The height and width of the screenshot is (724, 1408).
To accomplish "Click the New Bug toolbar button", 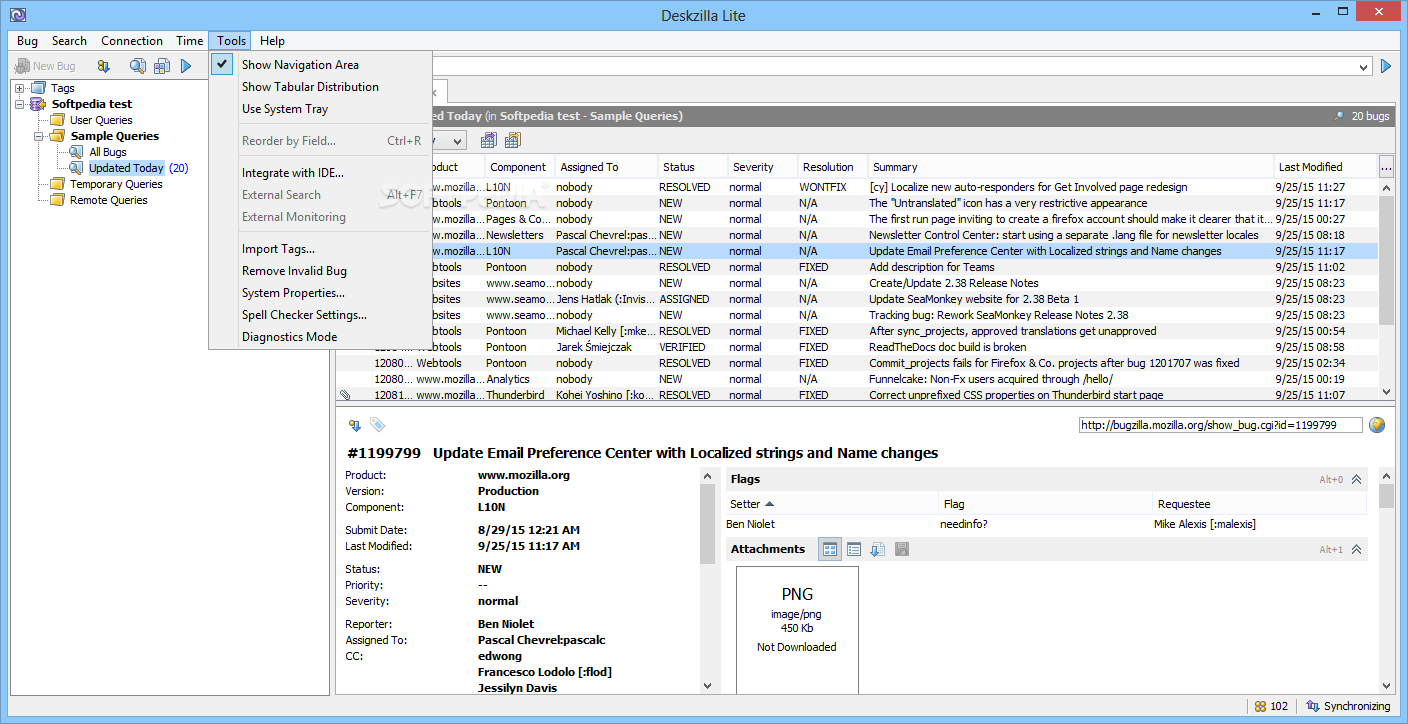I will pos(46,66).
